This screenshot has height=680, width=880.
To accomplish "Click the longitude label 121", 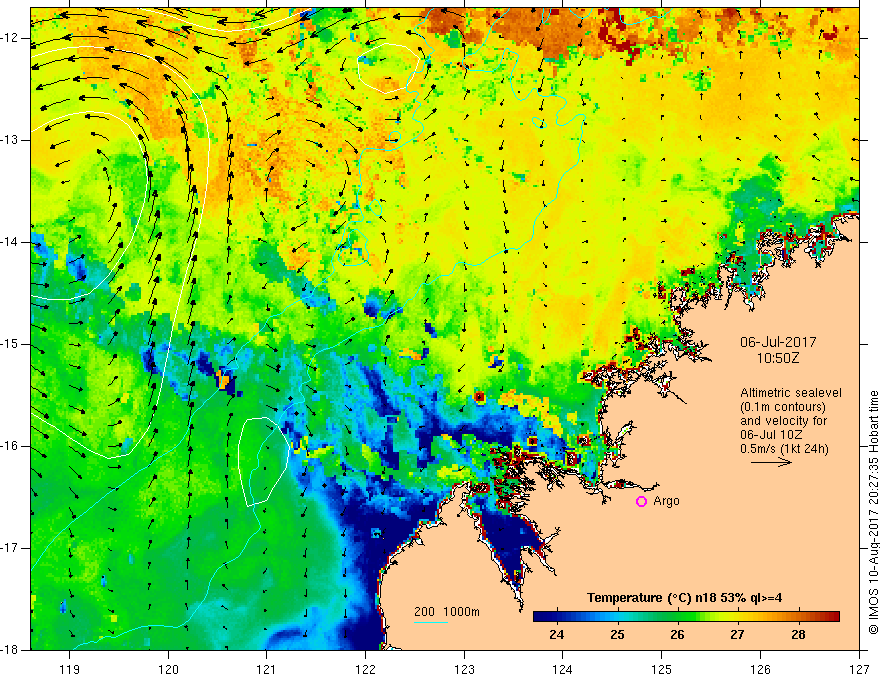I will coord(266,669).
